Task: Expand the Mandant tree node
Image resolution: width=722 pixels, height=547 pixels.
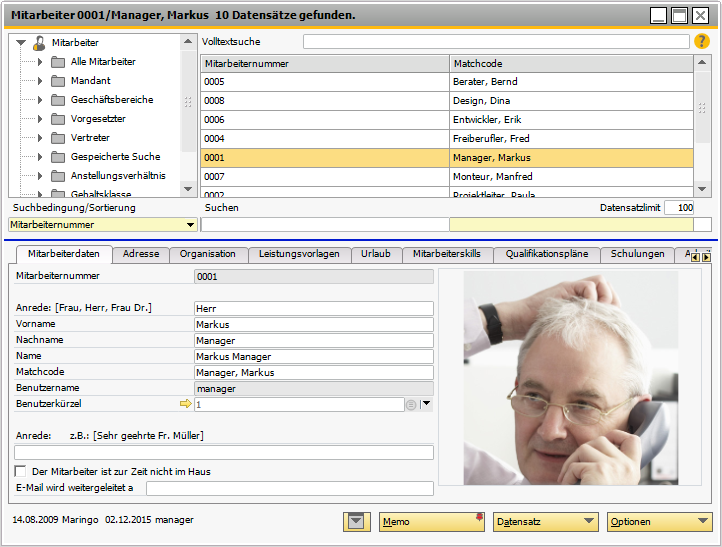Action: pos(40,81)
